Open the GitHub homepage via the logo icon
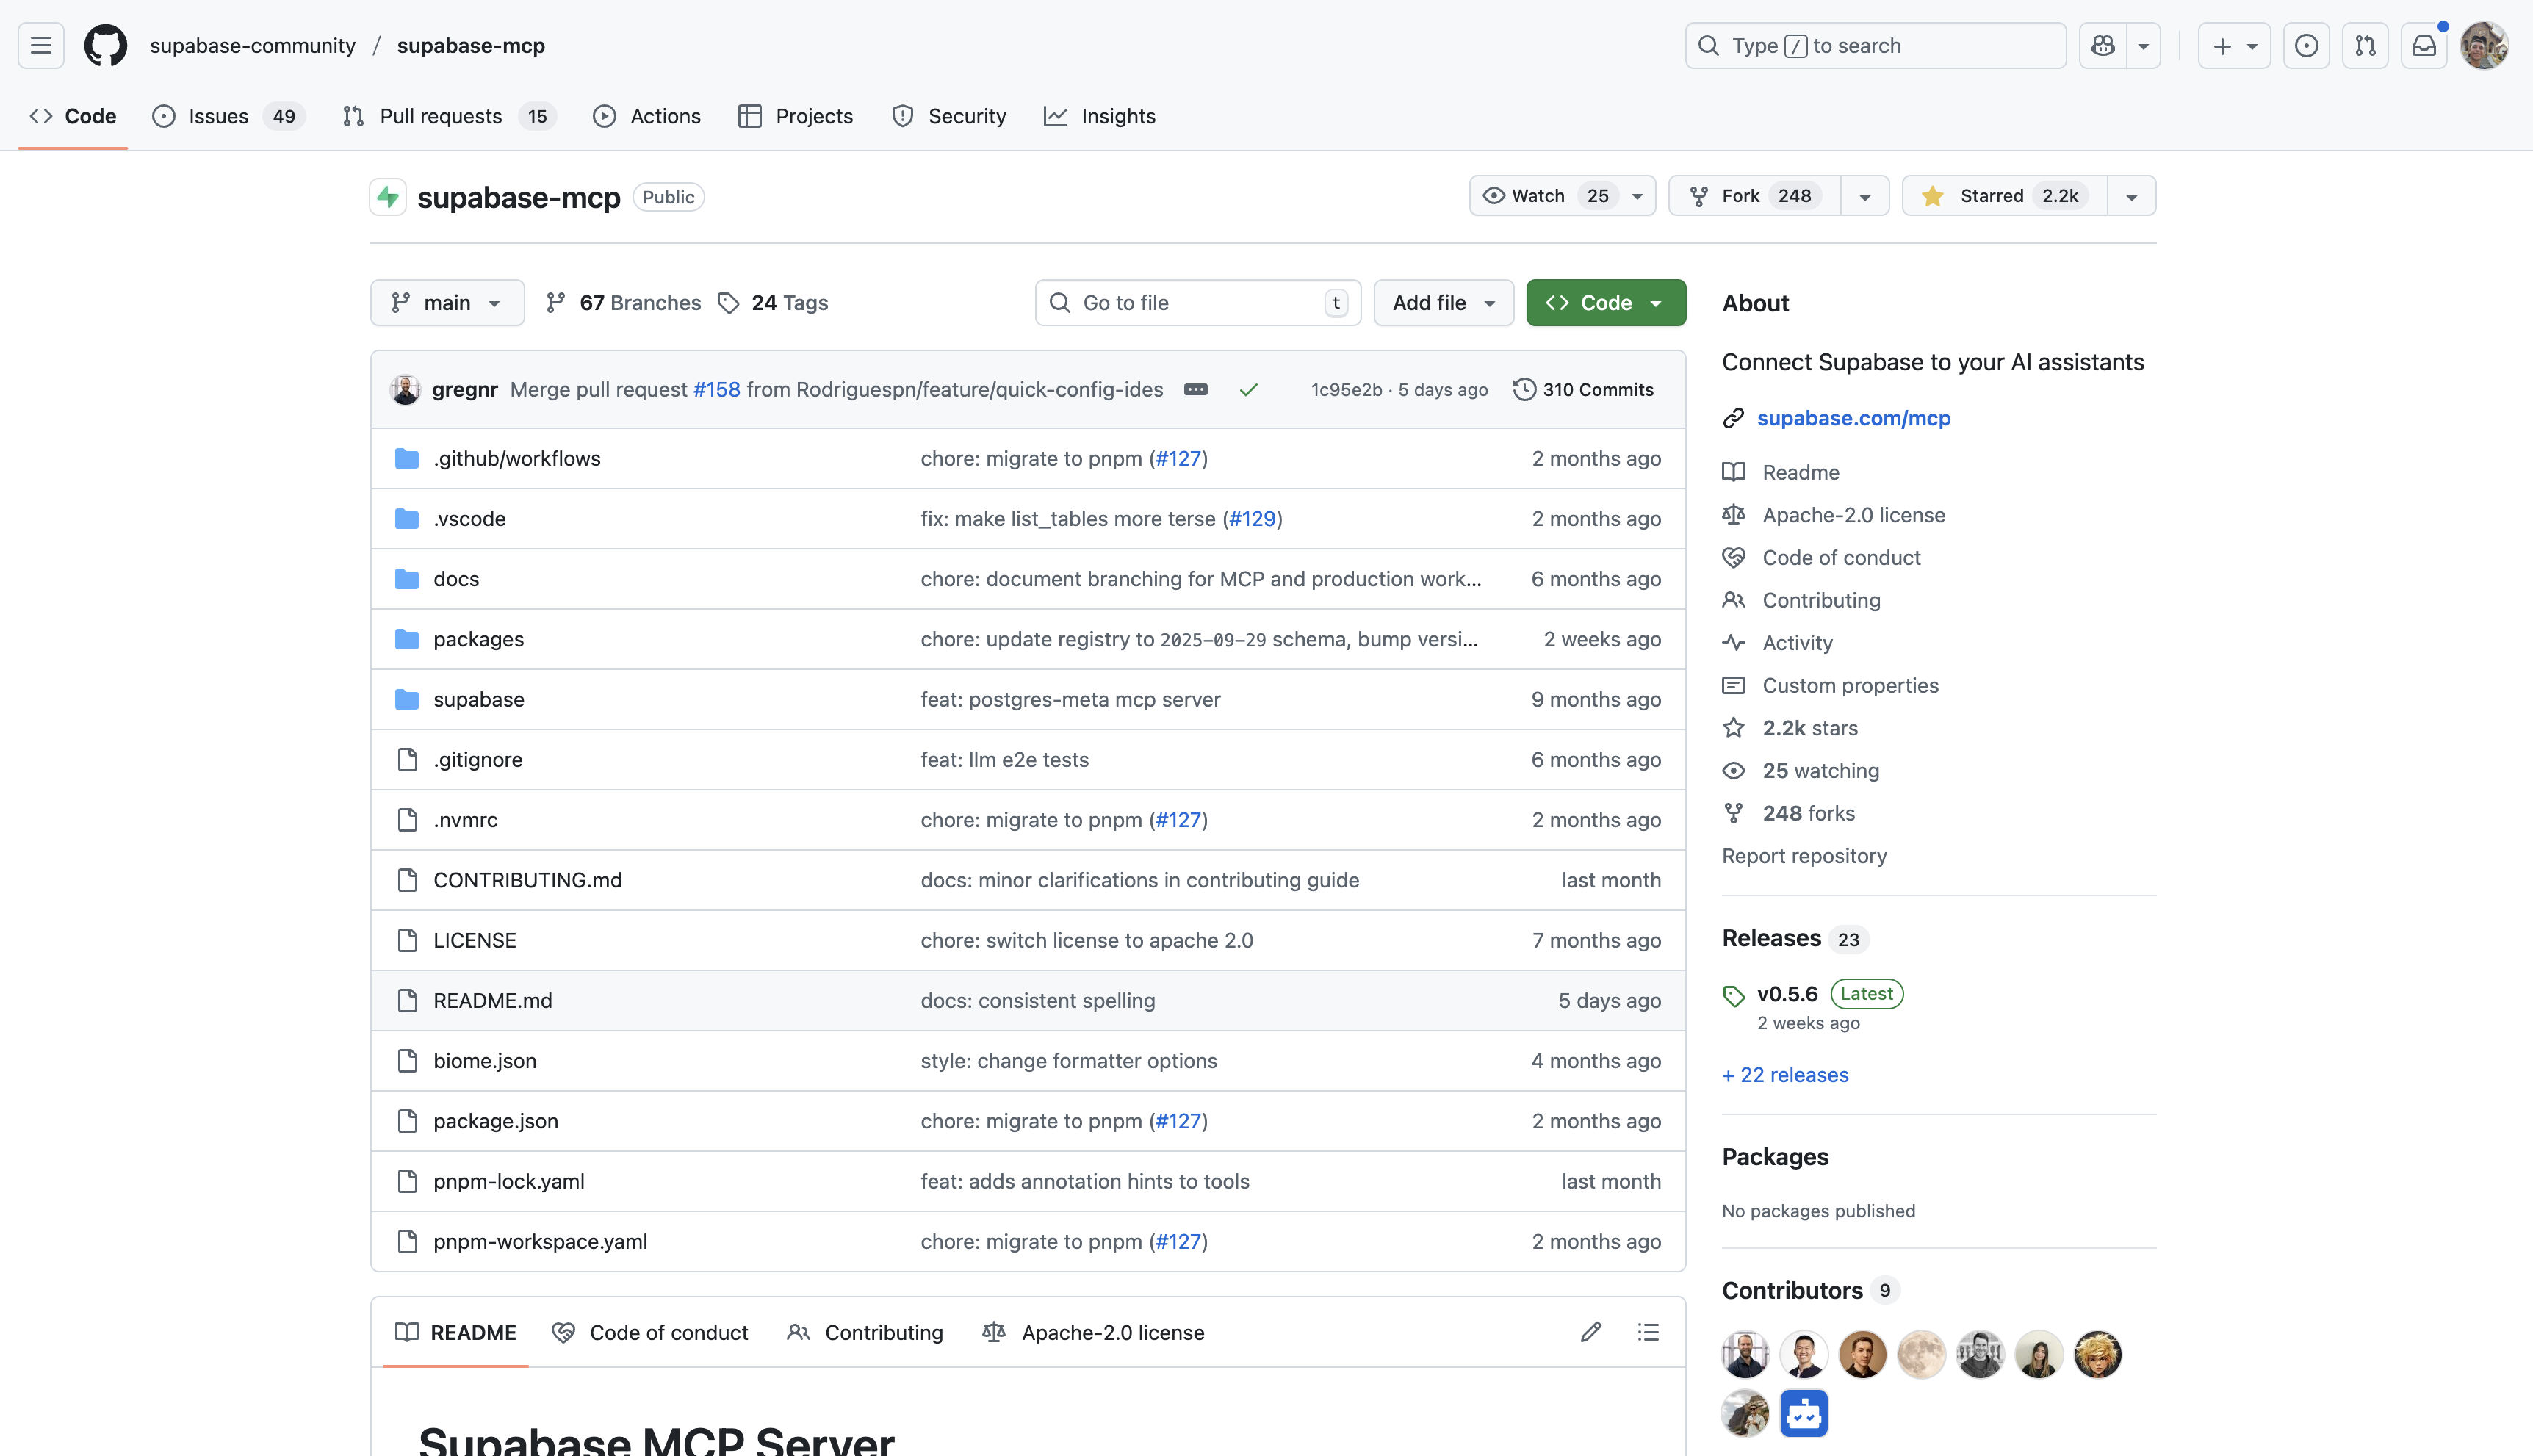The height and width of the screenshot is (1456, 2533). click(105, 45)
